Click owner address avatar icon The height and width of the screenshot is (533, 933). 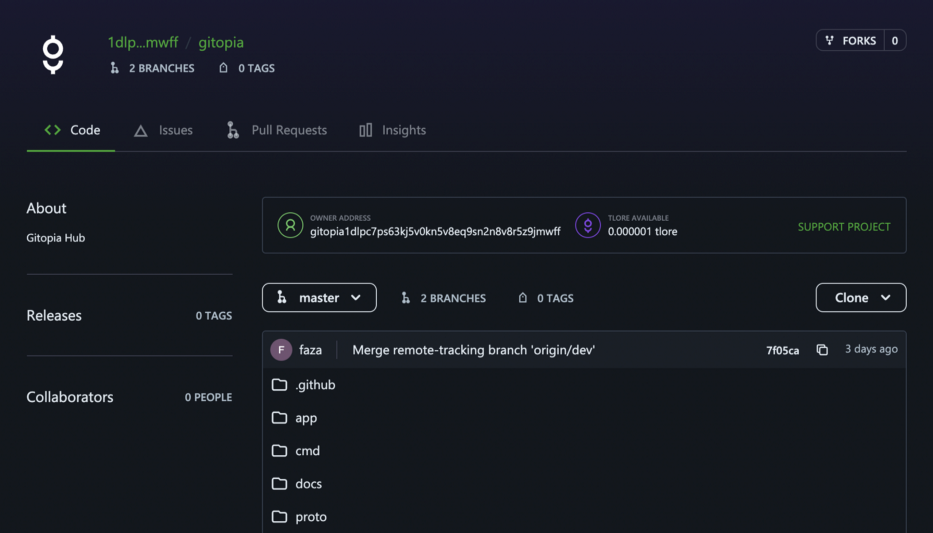[290, 225]
